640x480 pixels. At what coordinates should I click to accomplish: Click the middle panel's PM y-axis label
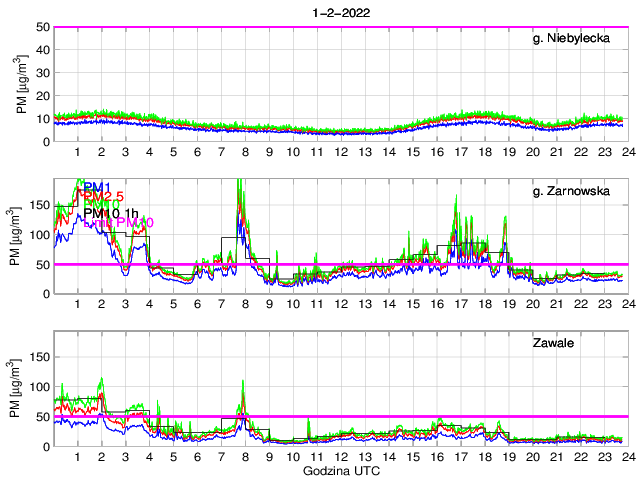click(x=13, y=236)
